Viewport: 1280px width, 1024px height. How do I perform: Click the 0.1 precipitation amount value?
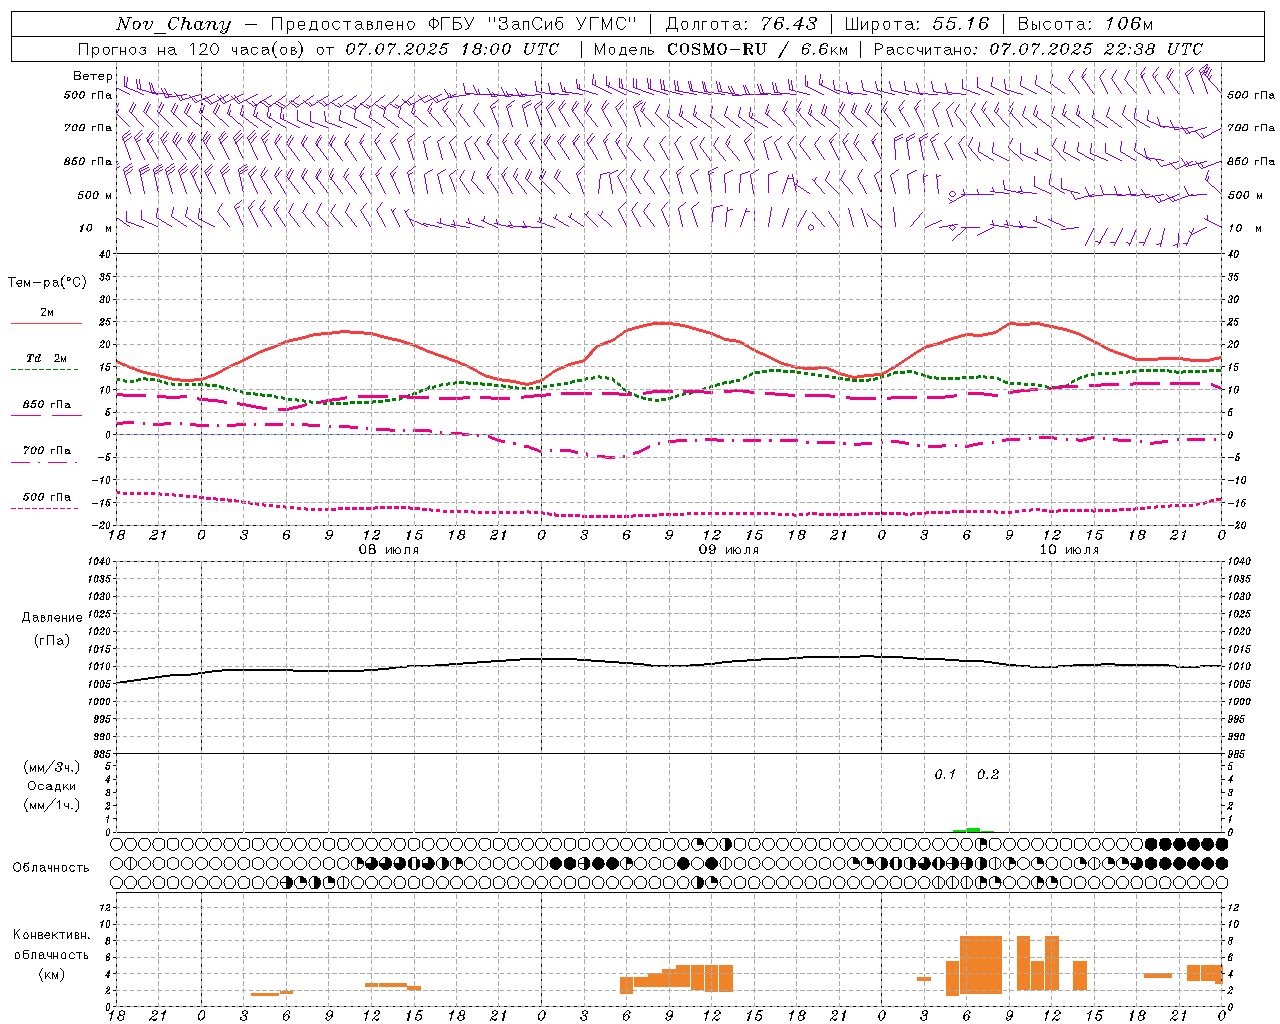tap(945, 775)
